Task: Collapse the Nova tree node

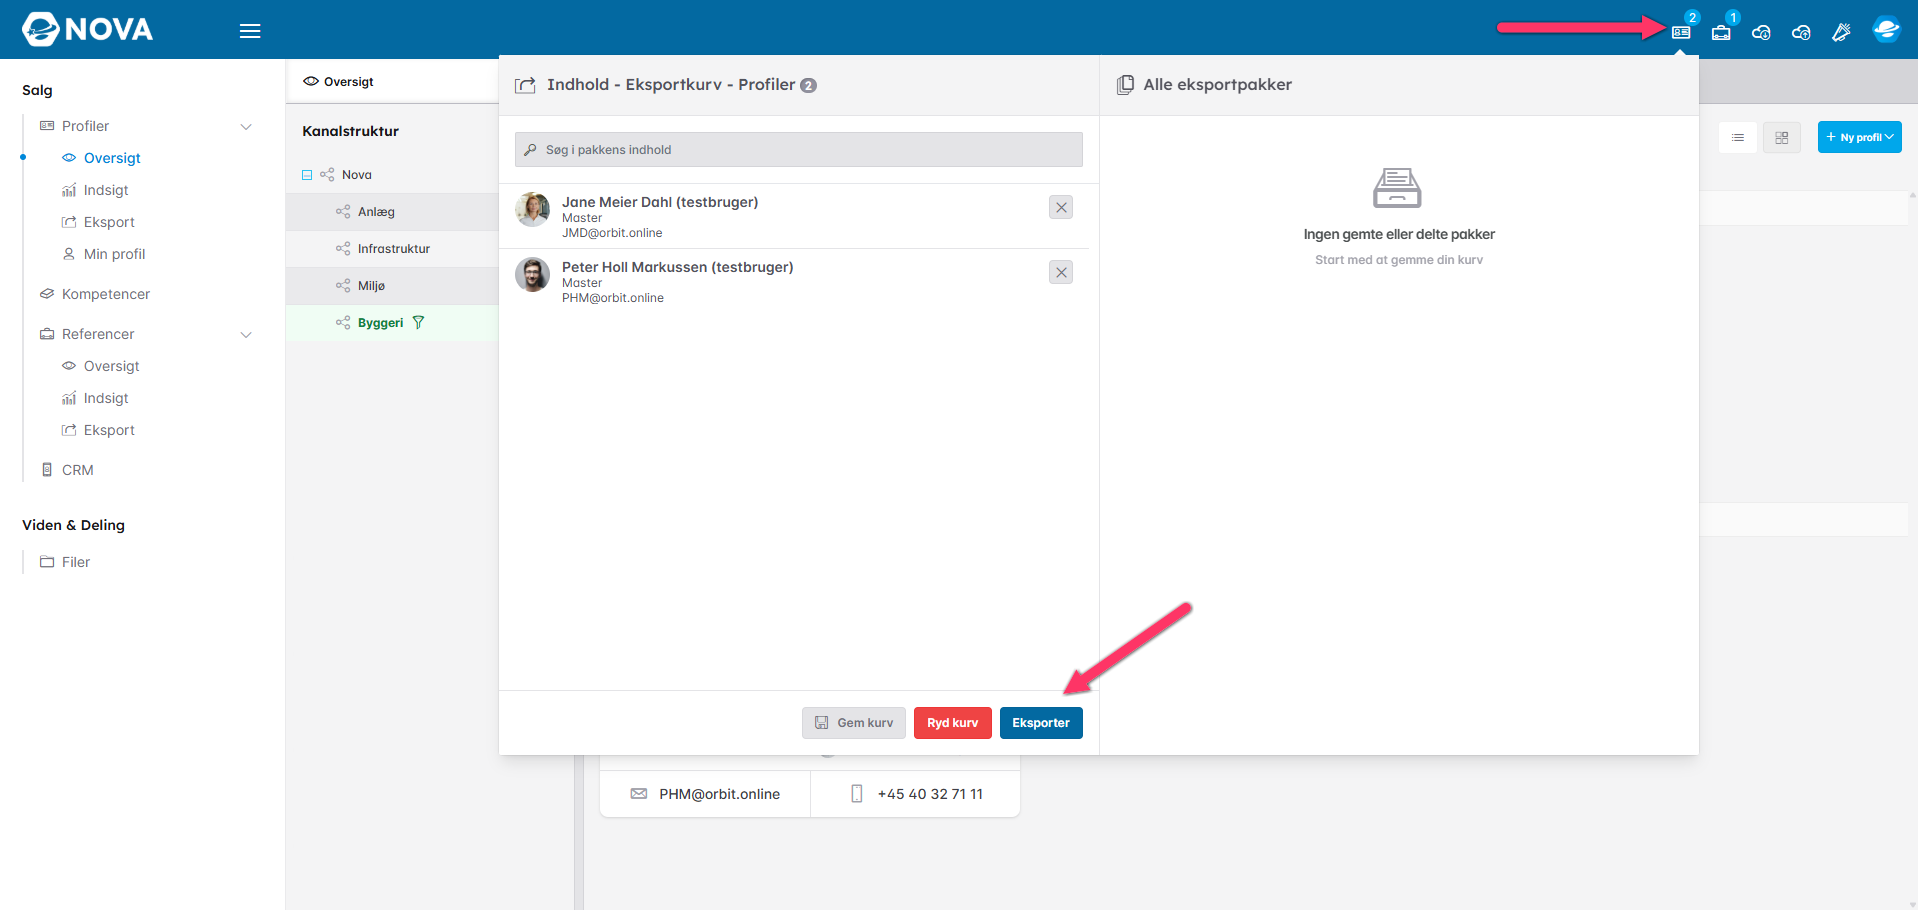Action: 307,175
